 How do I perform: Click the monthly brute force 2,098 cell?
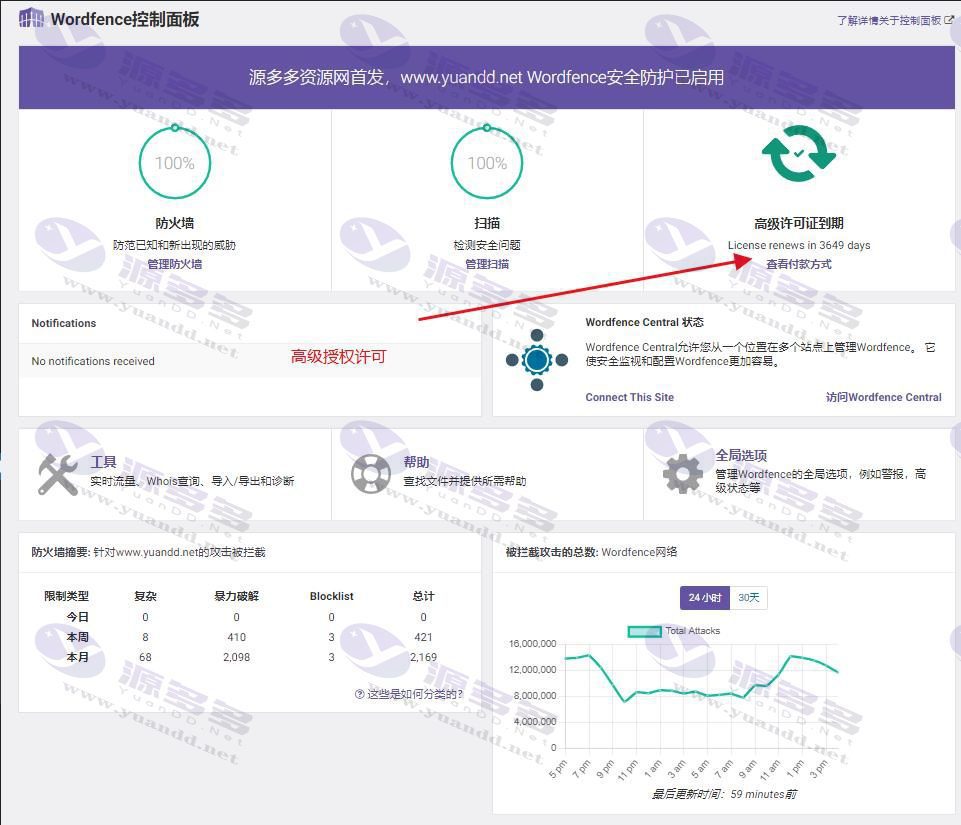click(x=237, y=657)
